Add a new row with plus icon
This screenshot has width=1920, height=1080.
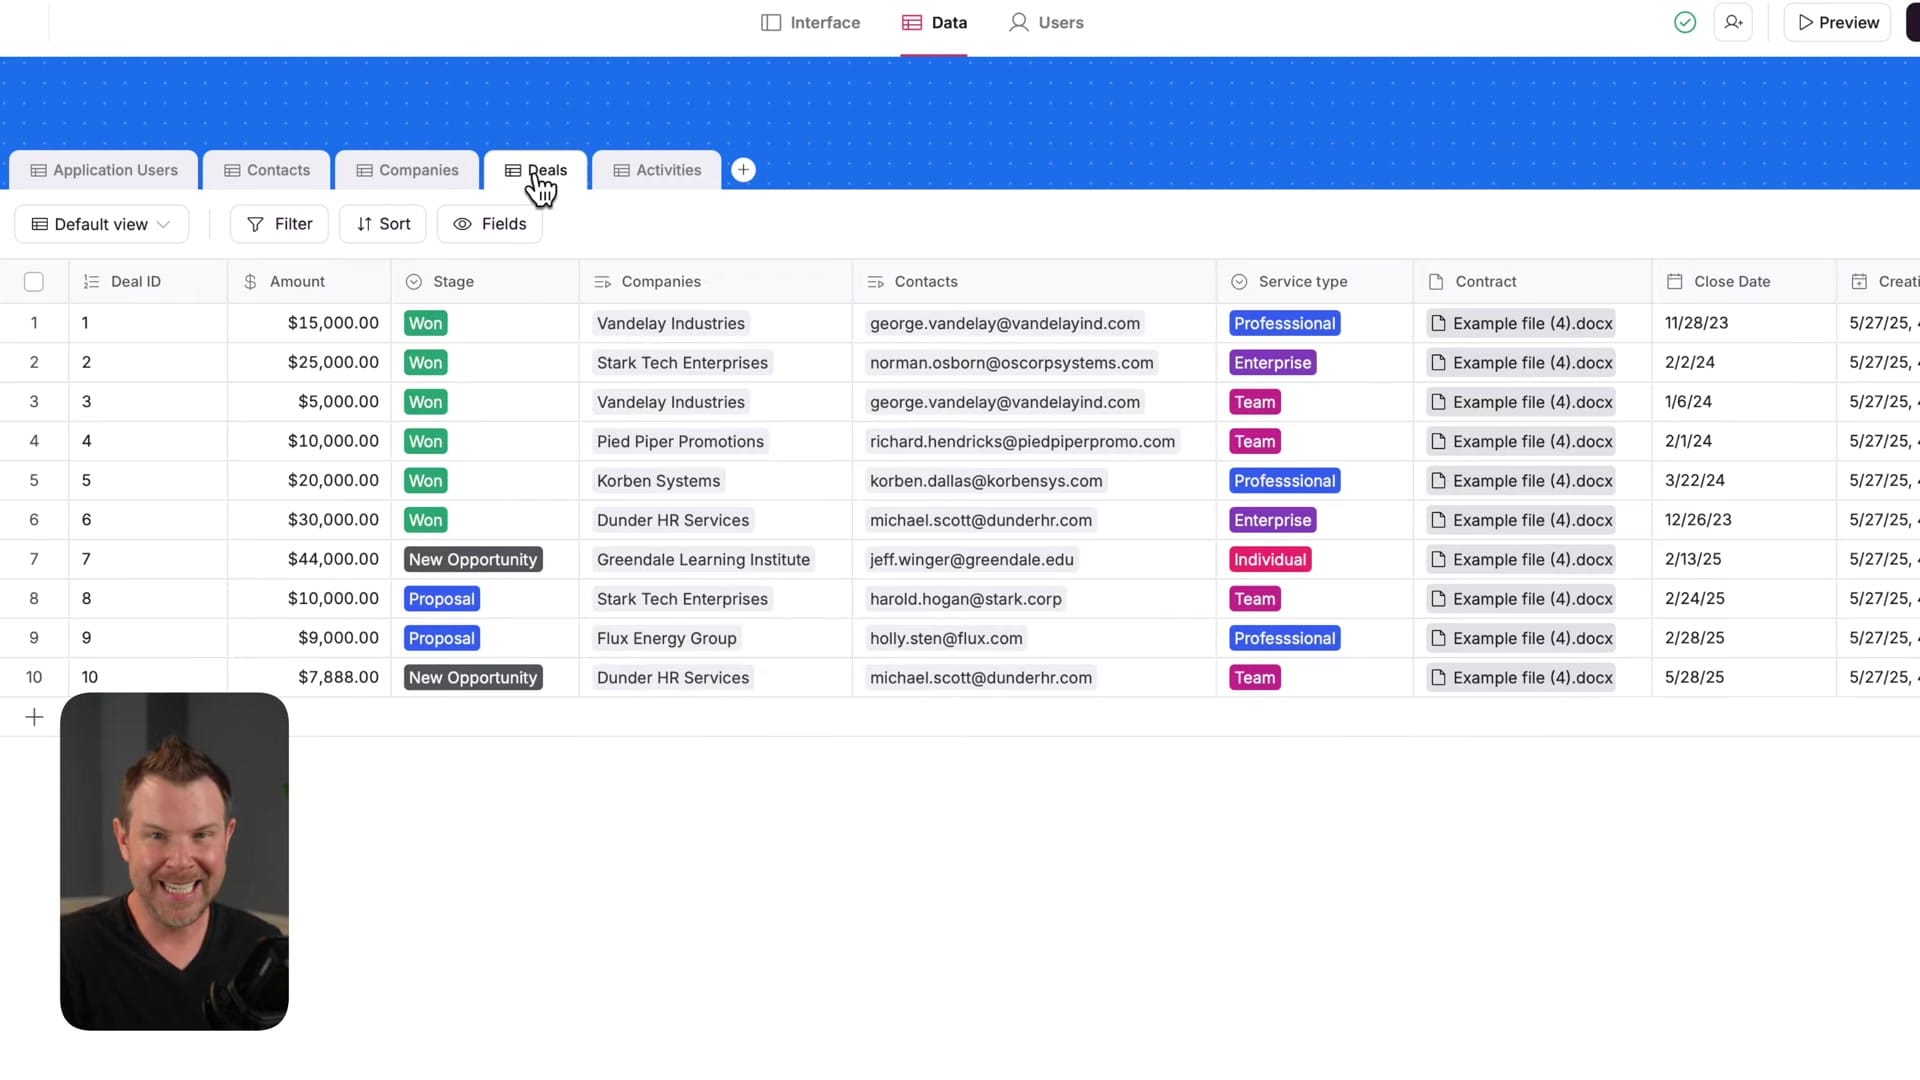point(34,717)
